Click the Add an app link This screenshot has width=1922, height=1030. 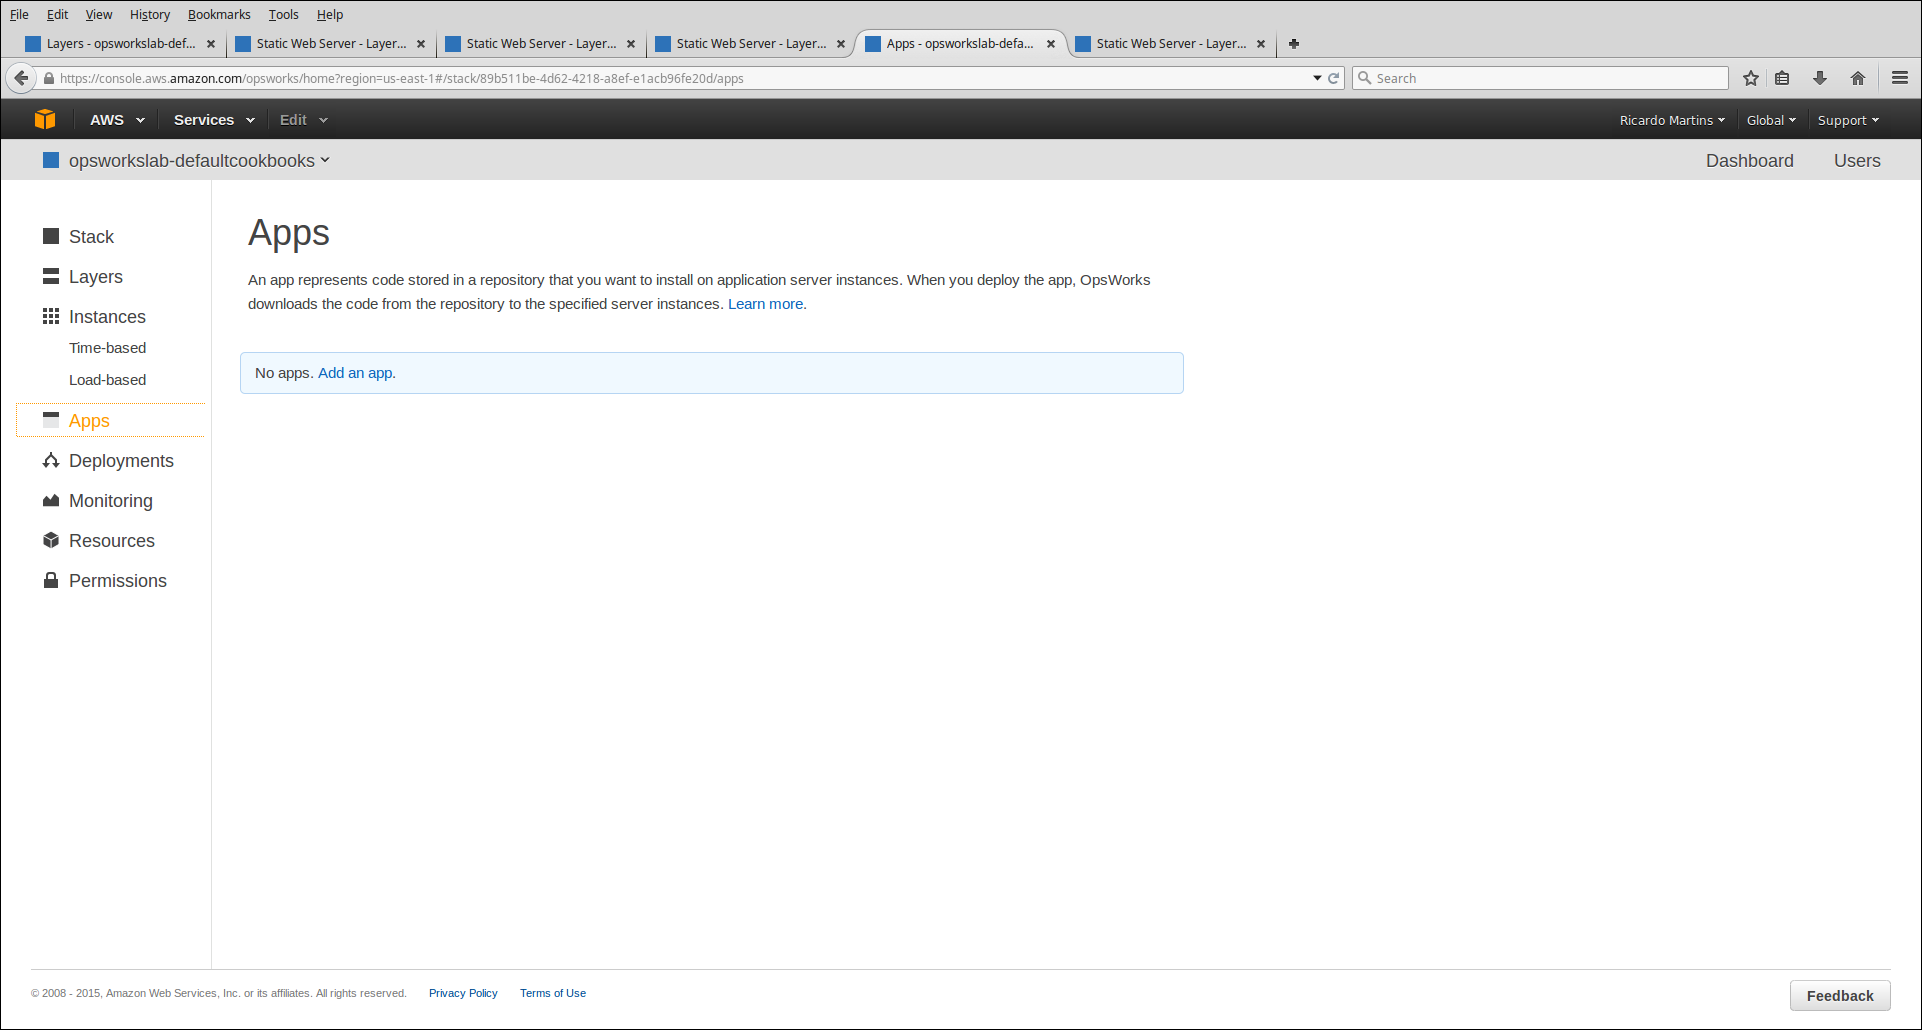[355, 373]
